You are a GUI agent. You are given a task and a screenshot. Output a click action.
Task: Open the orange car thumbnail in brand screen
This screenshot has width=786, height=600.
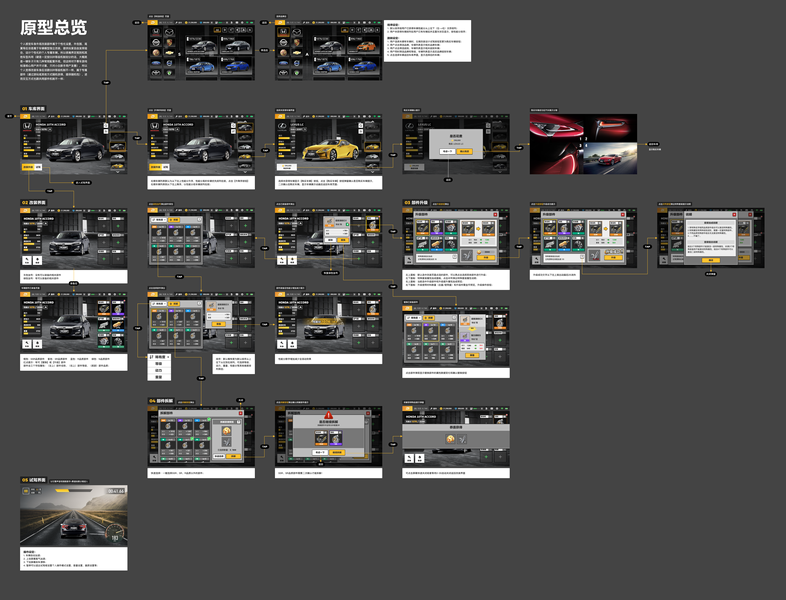pyautogui.click(x=365, y=45)
